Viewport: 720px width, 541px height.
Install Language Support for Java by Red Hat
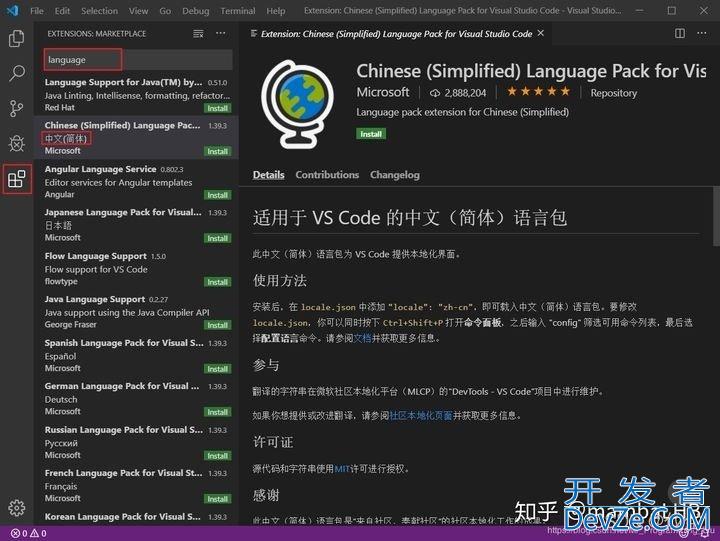click(217, 108)
